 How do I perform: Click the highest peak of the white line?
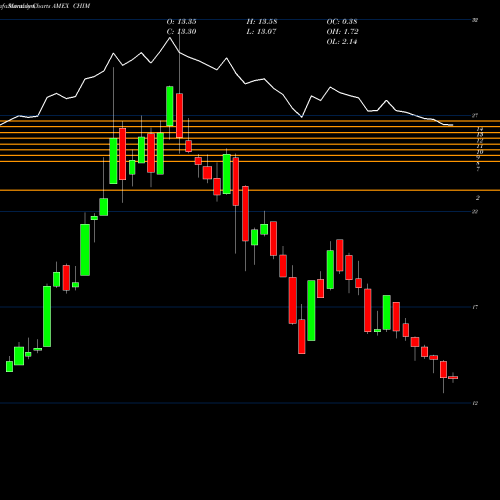(170, 38)
